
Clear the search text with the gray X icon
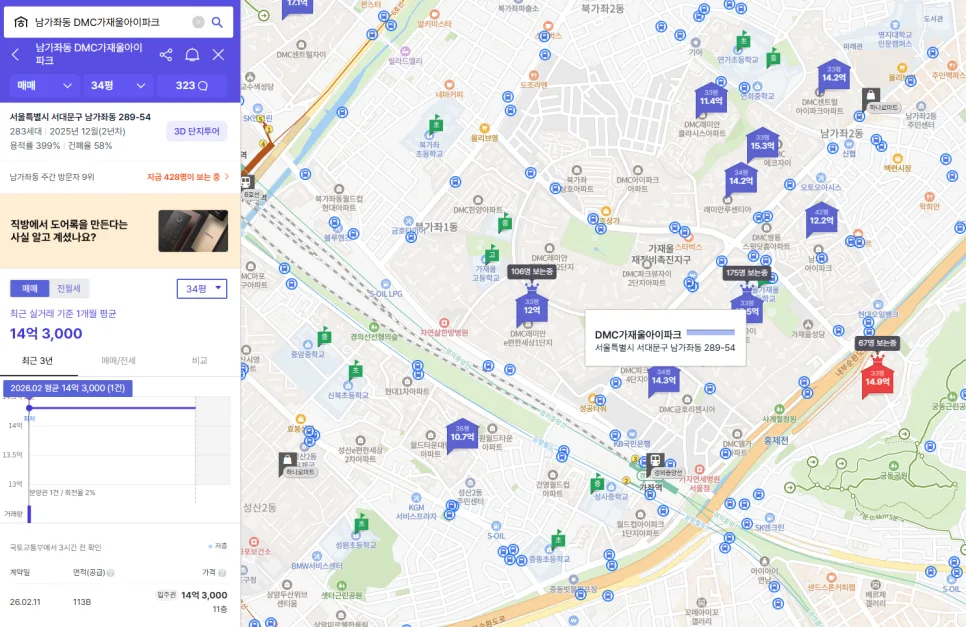[x=198, y=22]
